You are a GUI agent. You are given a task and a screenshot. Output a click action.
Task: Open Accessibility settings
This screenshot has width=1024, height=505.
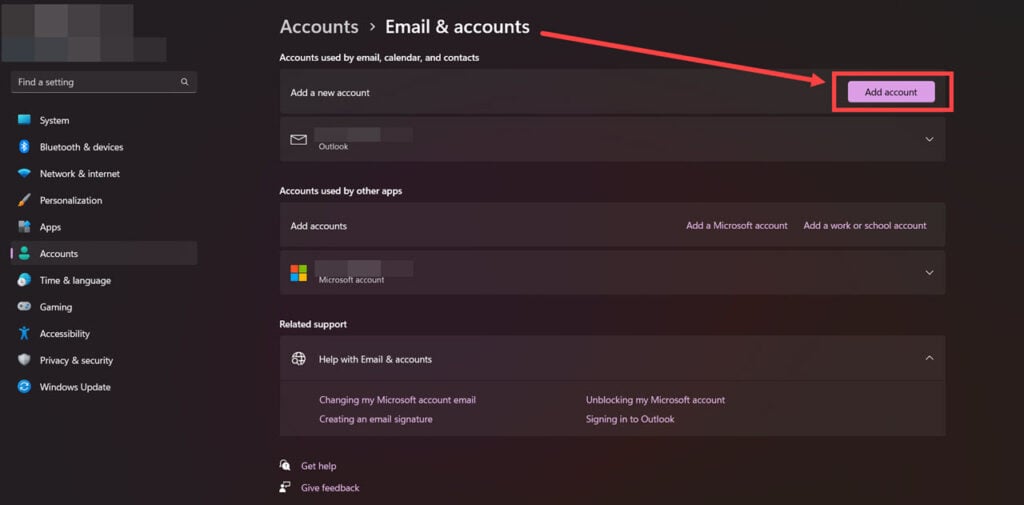pyautogui.click(x=104, y=333)
